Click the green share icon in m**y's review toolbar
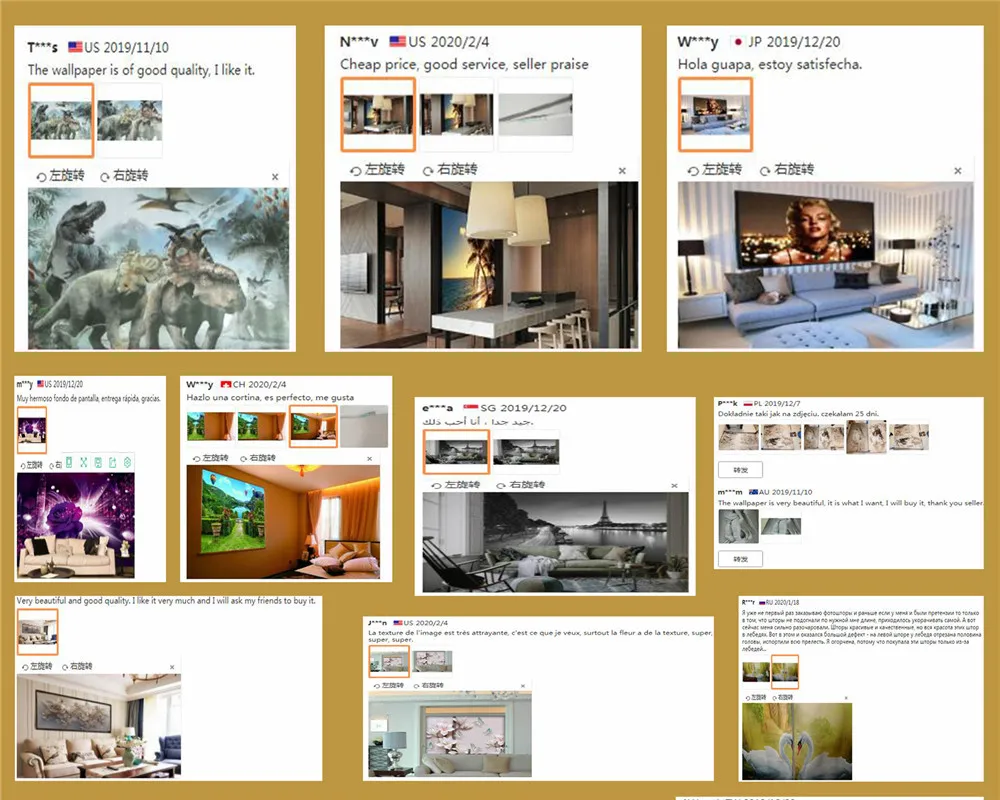This screenshot has width=1000, height=800. [x=113, y=463]
